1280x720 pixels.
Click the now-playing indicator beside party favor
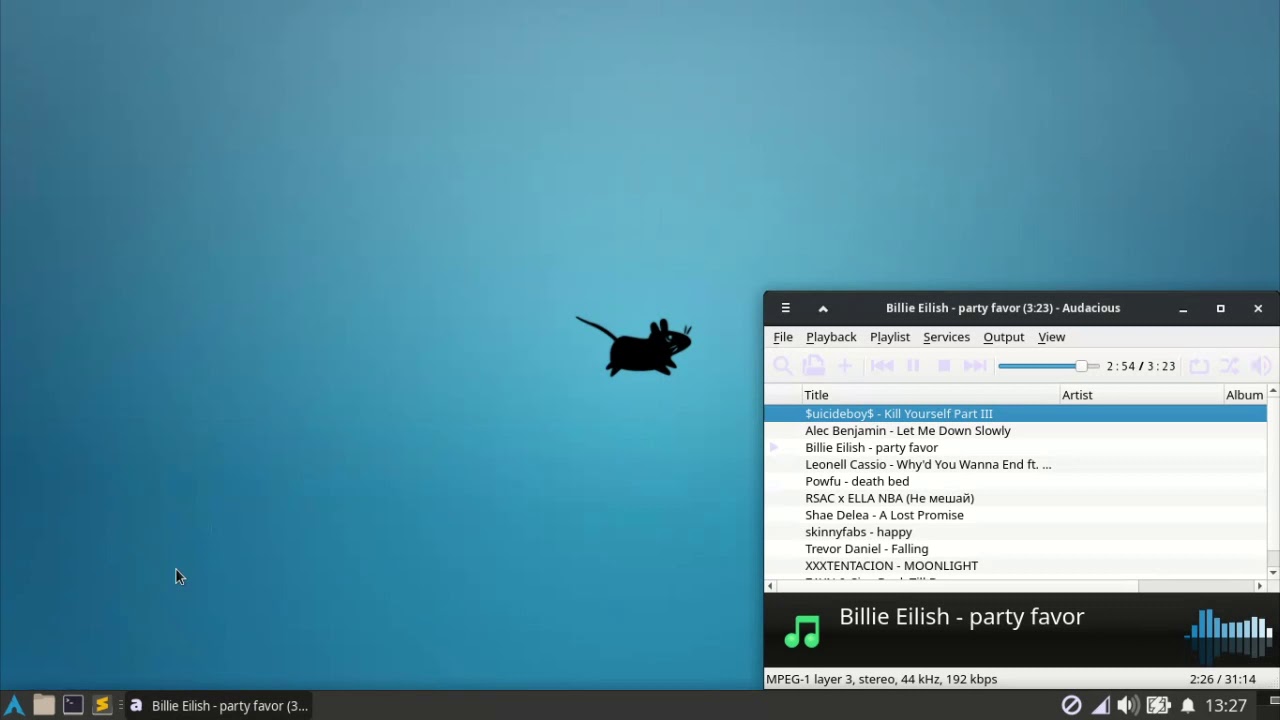(x=774, y=448)
